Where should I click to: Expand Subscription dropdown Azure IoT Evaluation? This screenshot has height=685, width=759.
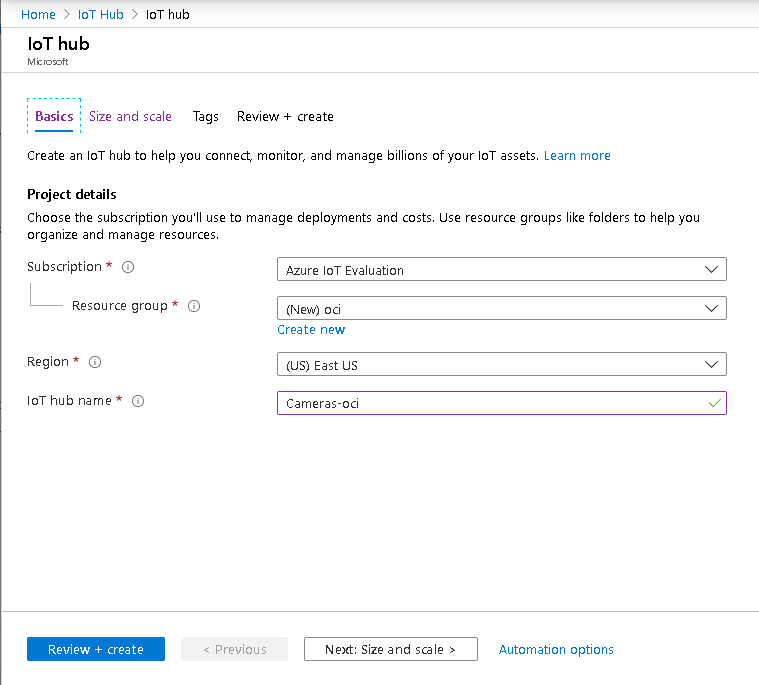click(x=501, y=269)
